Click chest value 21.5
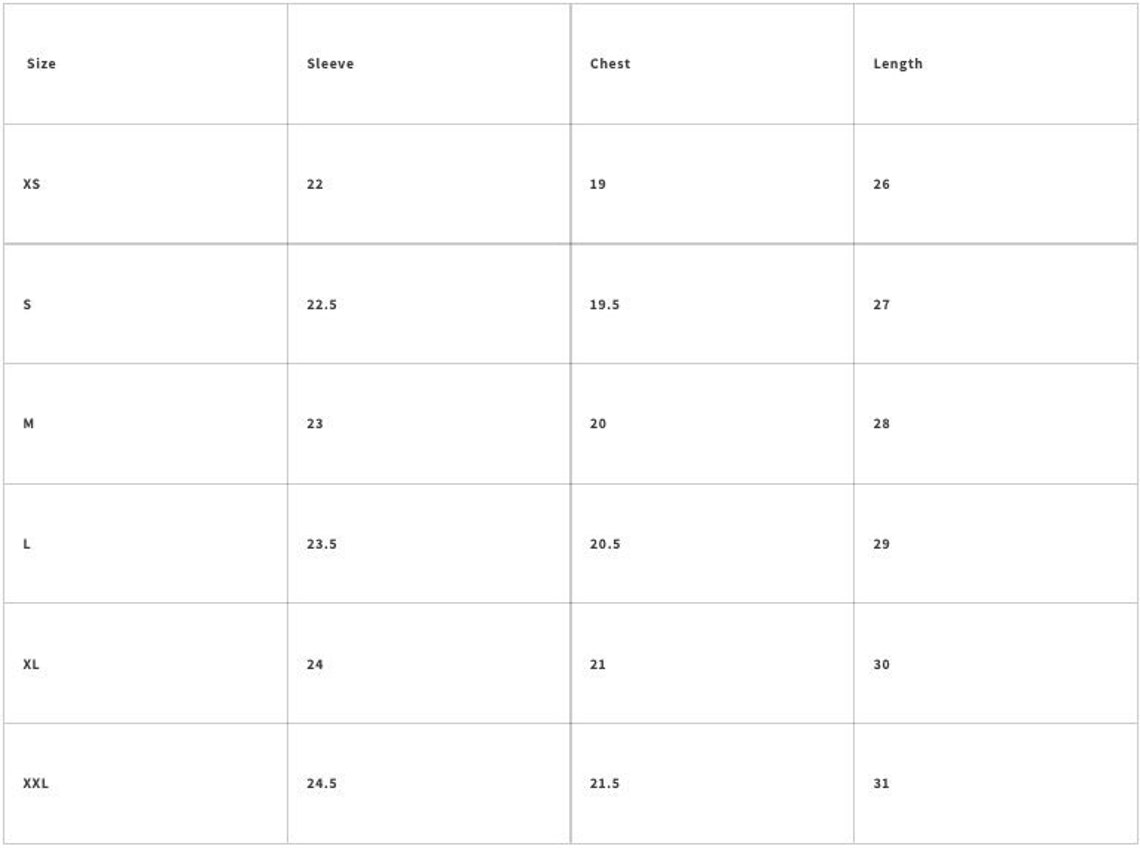The height and width of the screenshot is (849, 1140). [x=605, y=784]
